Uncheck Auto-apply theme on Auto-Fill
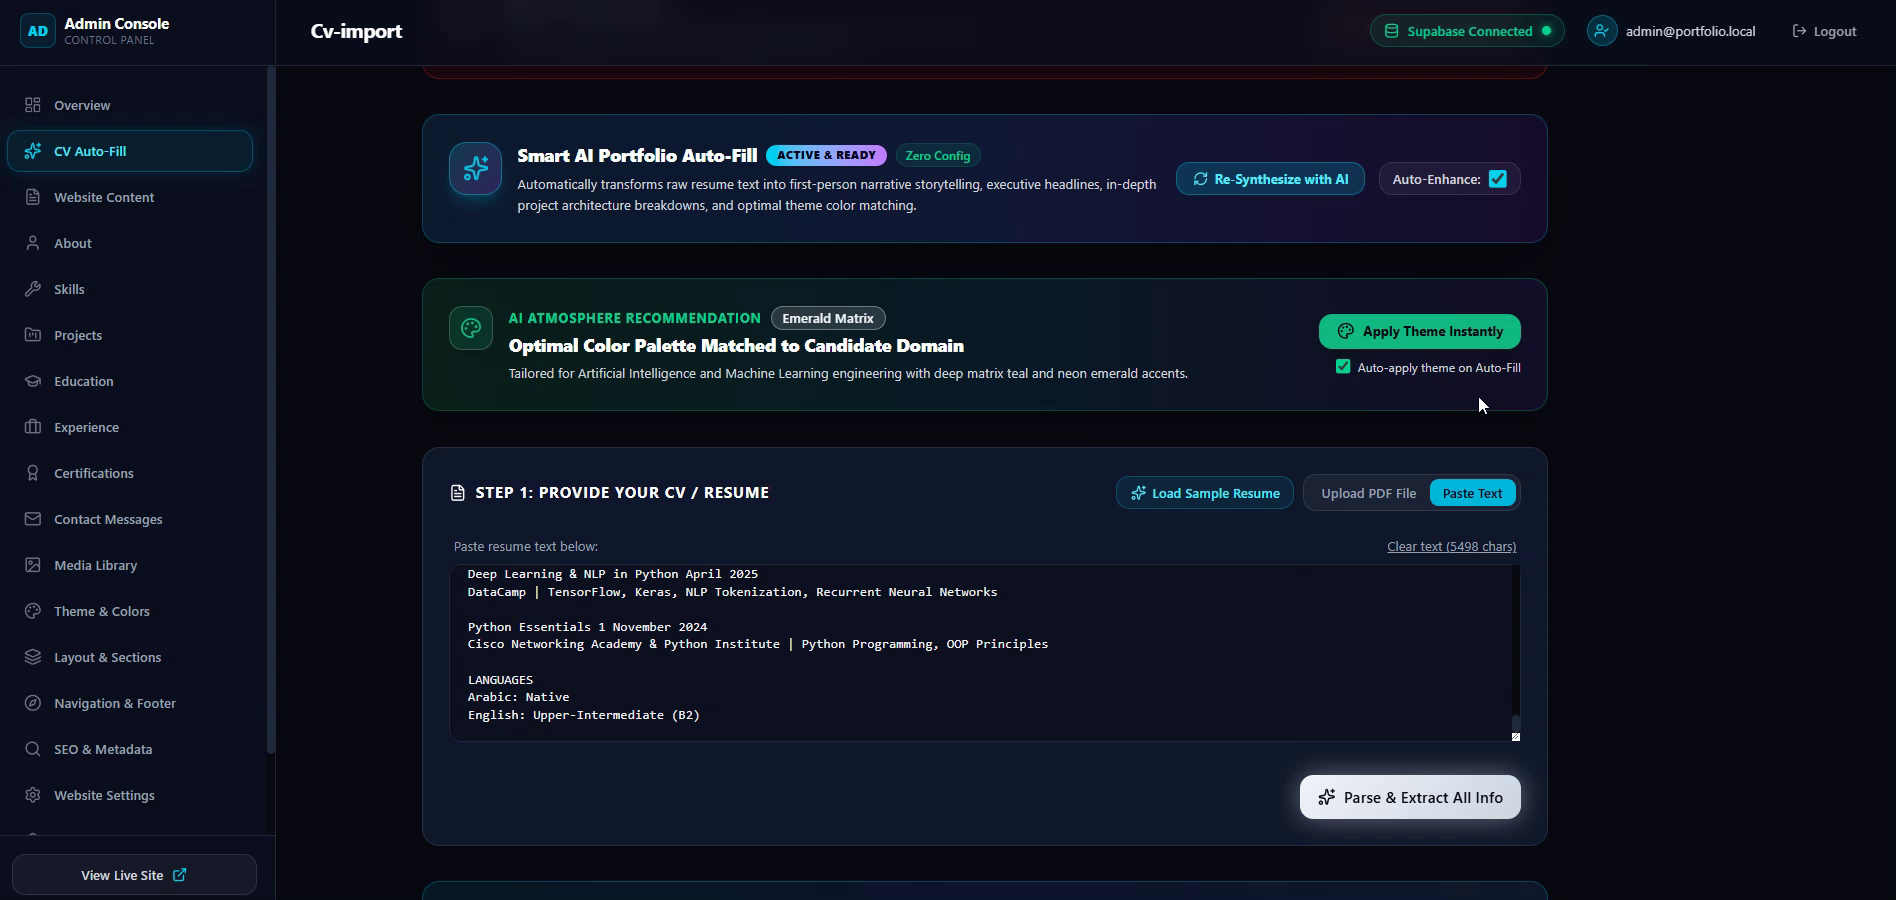This screenshot has height=900, width=1896. point(1343,367)
